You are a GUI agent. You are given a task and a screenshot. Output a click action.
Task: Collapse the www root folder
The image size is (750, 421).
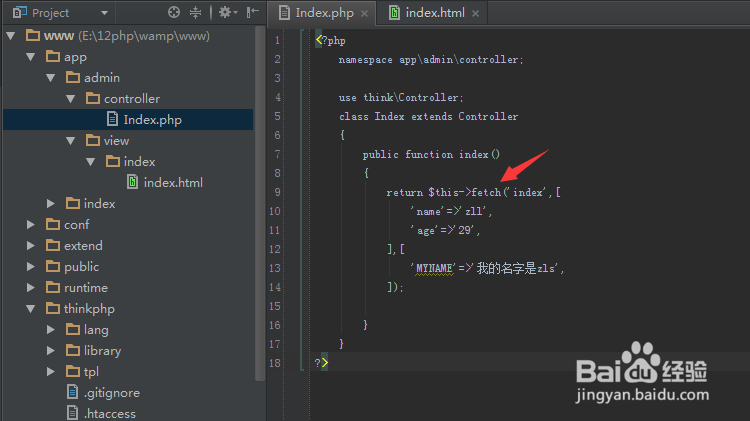click(x=11, y=36)
